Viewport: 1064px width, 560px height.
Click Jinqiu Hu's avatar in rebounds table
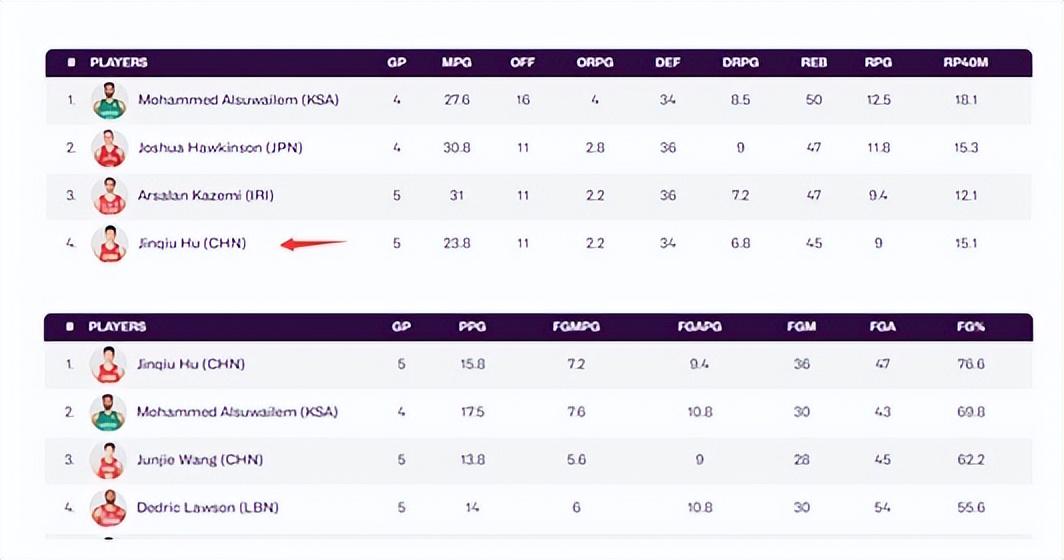[110, 243]
